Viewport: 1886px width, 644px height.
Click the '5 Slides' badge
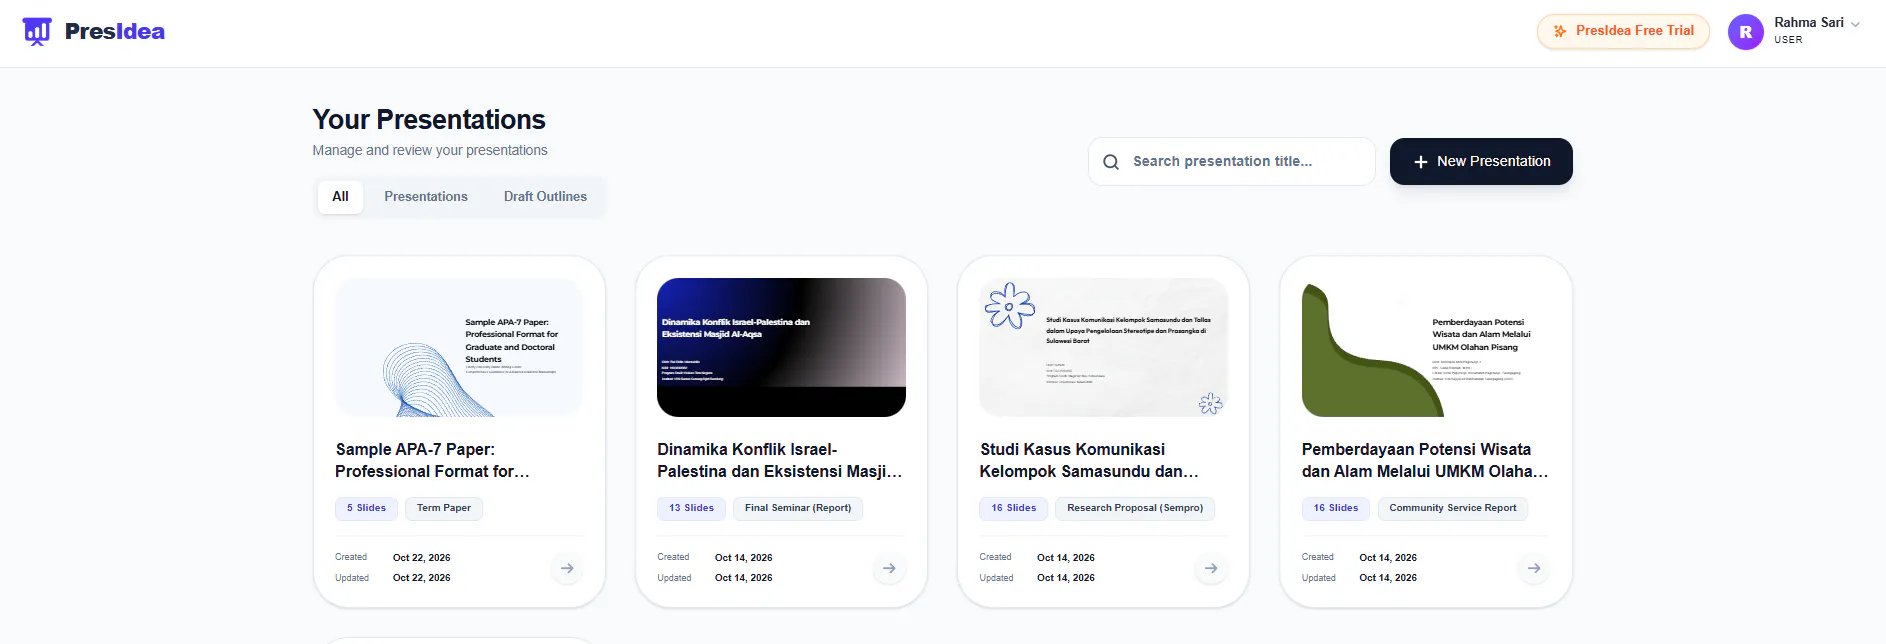tap(366, 508)
